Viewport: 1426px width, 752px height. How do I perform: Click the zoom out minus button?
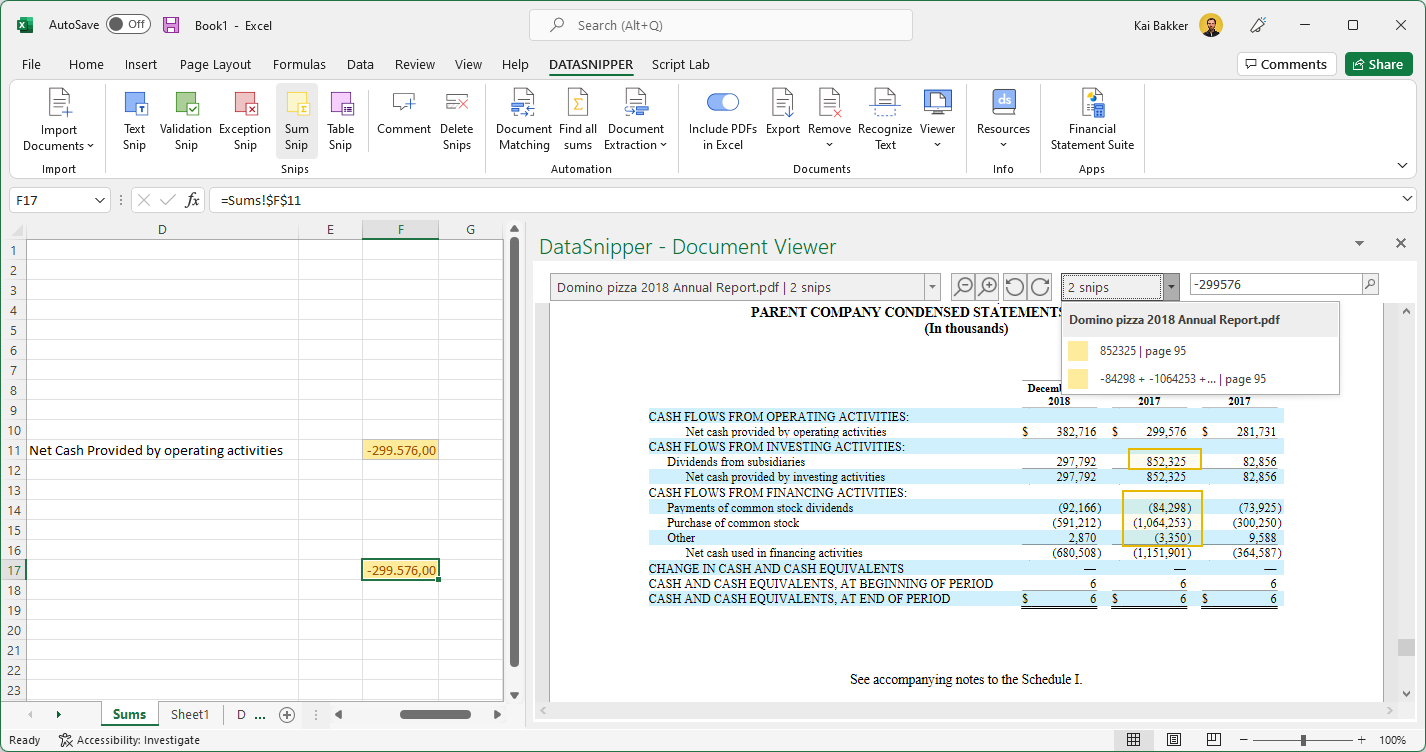1244,740
